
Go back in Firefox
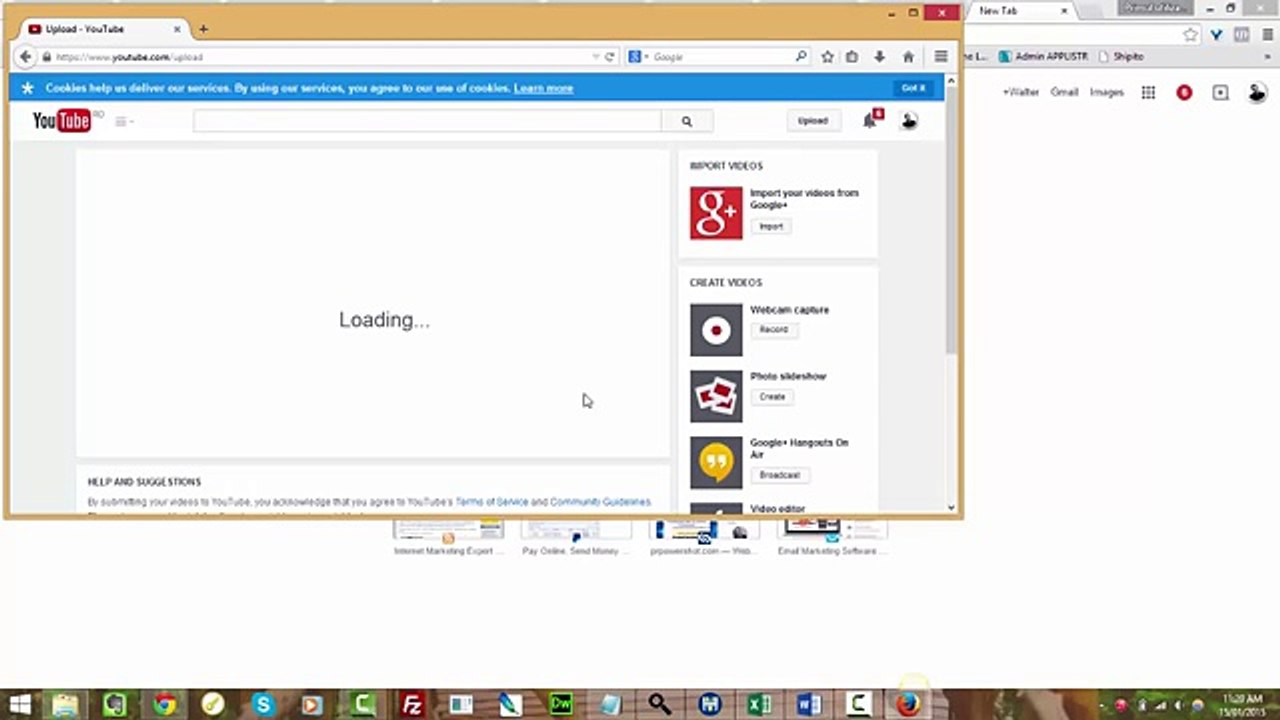click(26, 57)
